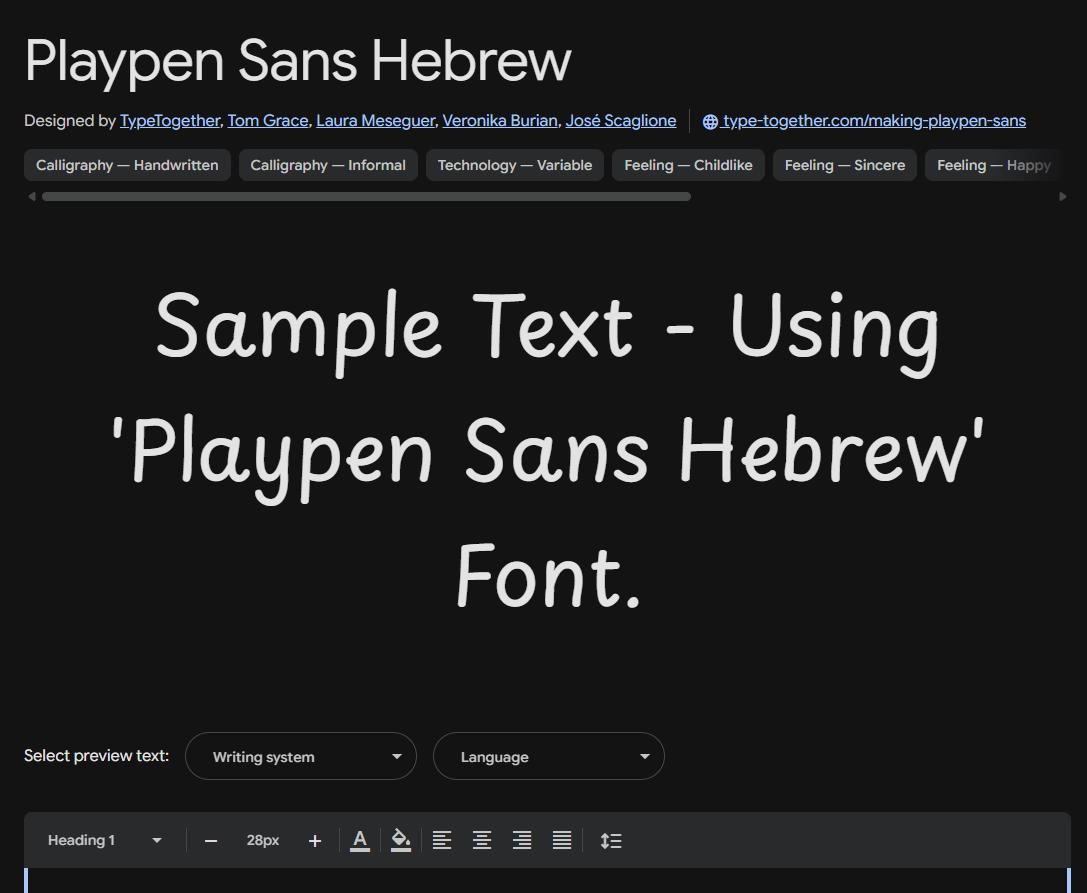Click the right arrow of tag scrollbar
Image resolution: width=1087 pixels, height=893 pixels.
coord(1063,197)
